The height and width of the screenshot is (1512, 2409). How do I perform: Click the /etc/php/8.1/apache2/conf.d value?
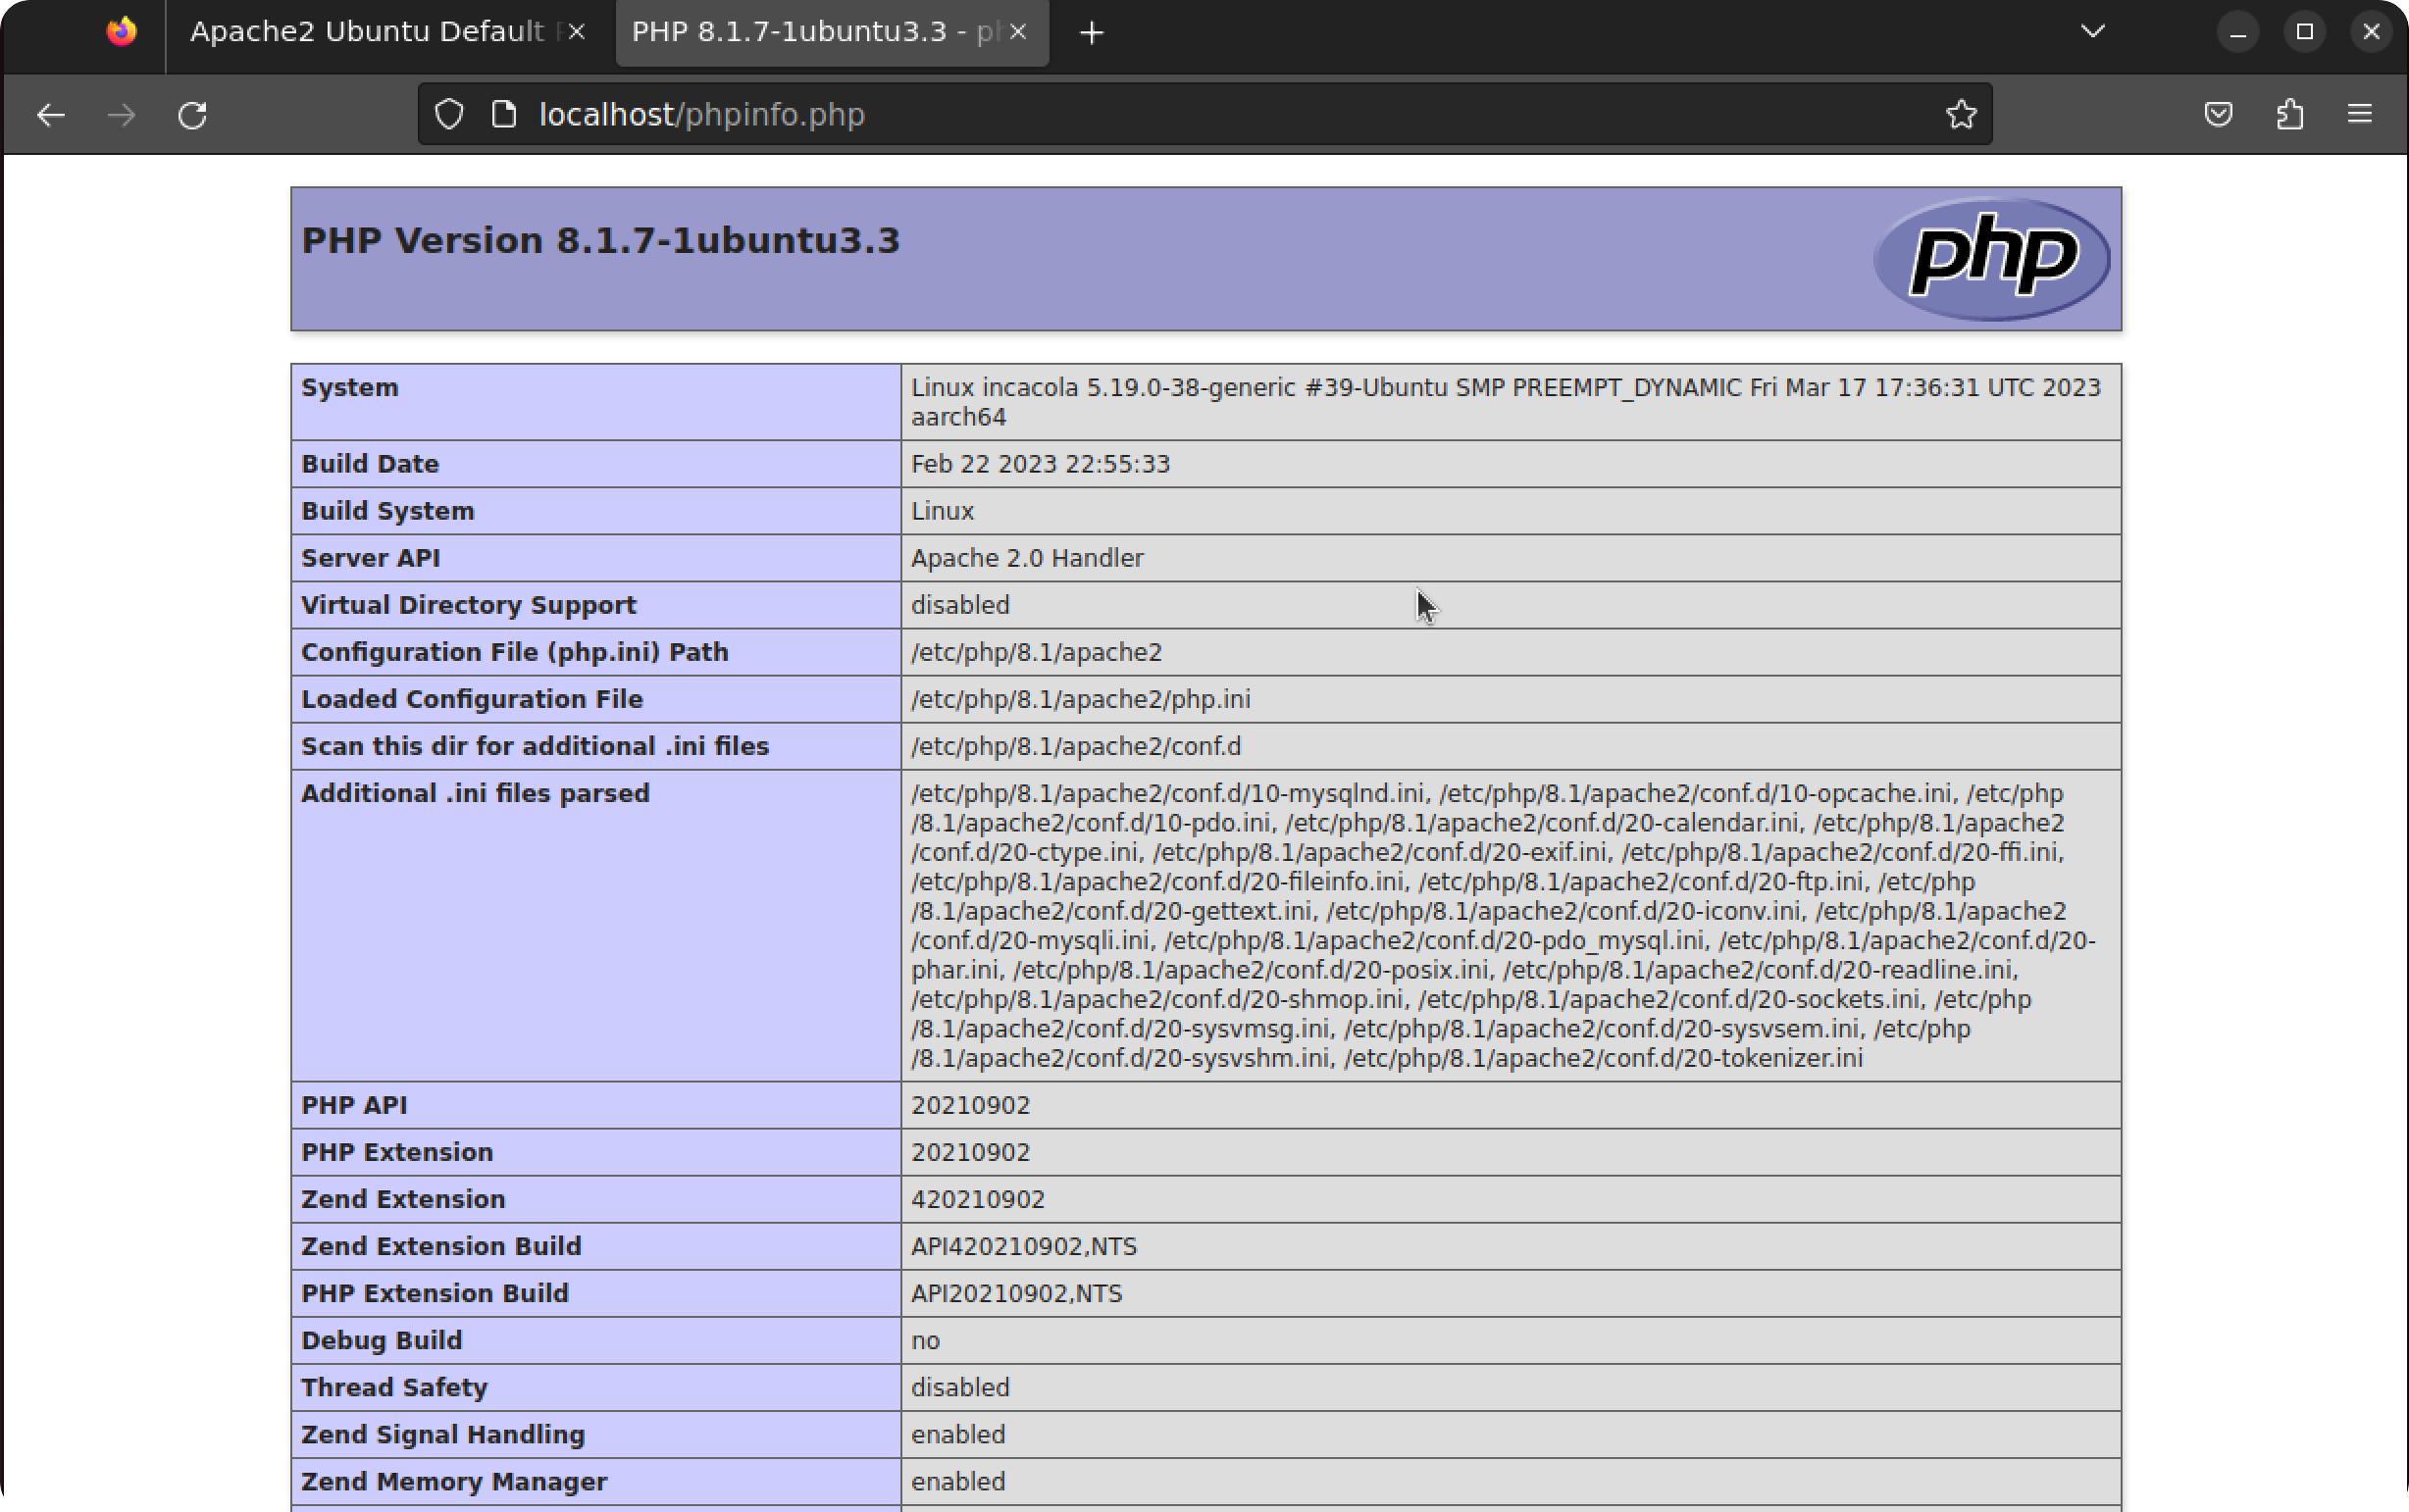coord(1076,746)
